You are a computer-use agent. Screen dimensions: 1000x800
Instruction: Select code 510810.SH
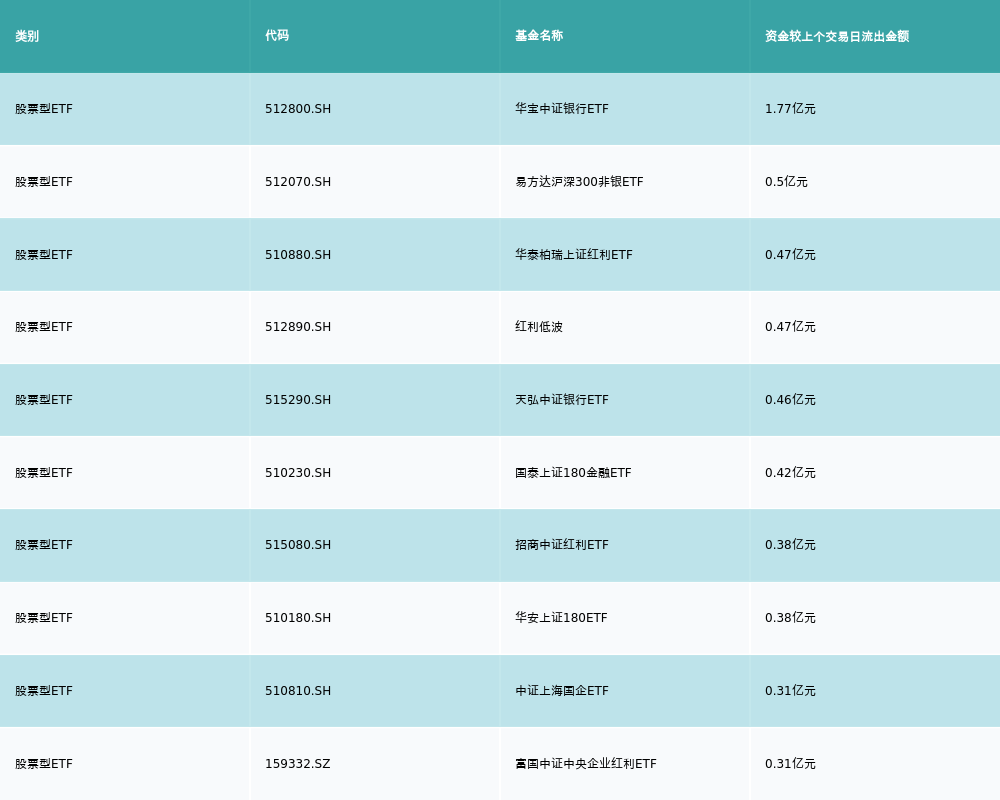tap(298, 691)
